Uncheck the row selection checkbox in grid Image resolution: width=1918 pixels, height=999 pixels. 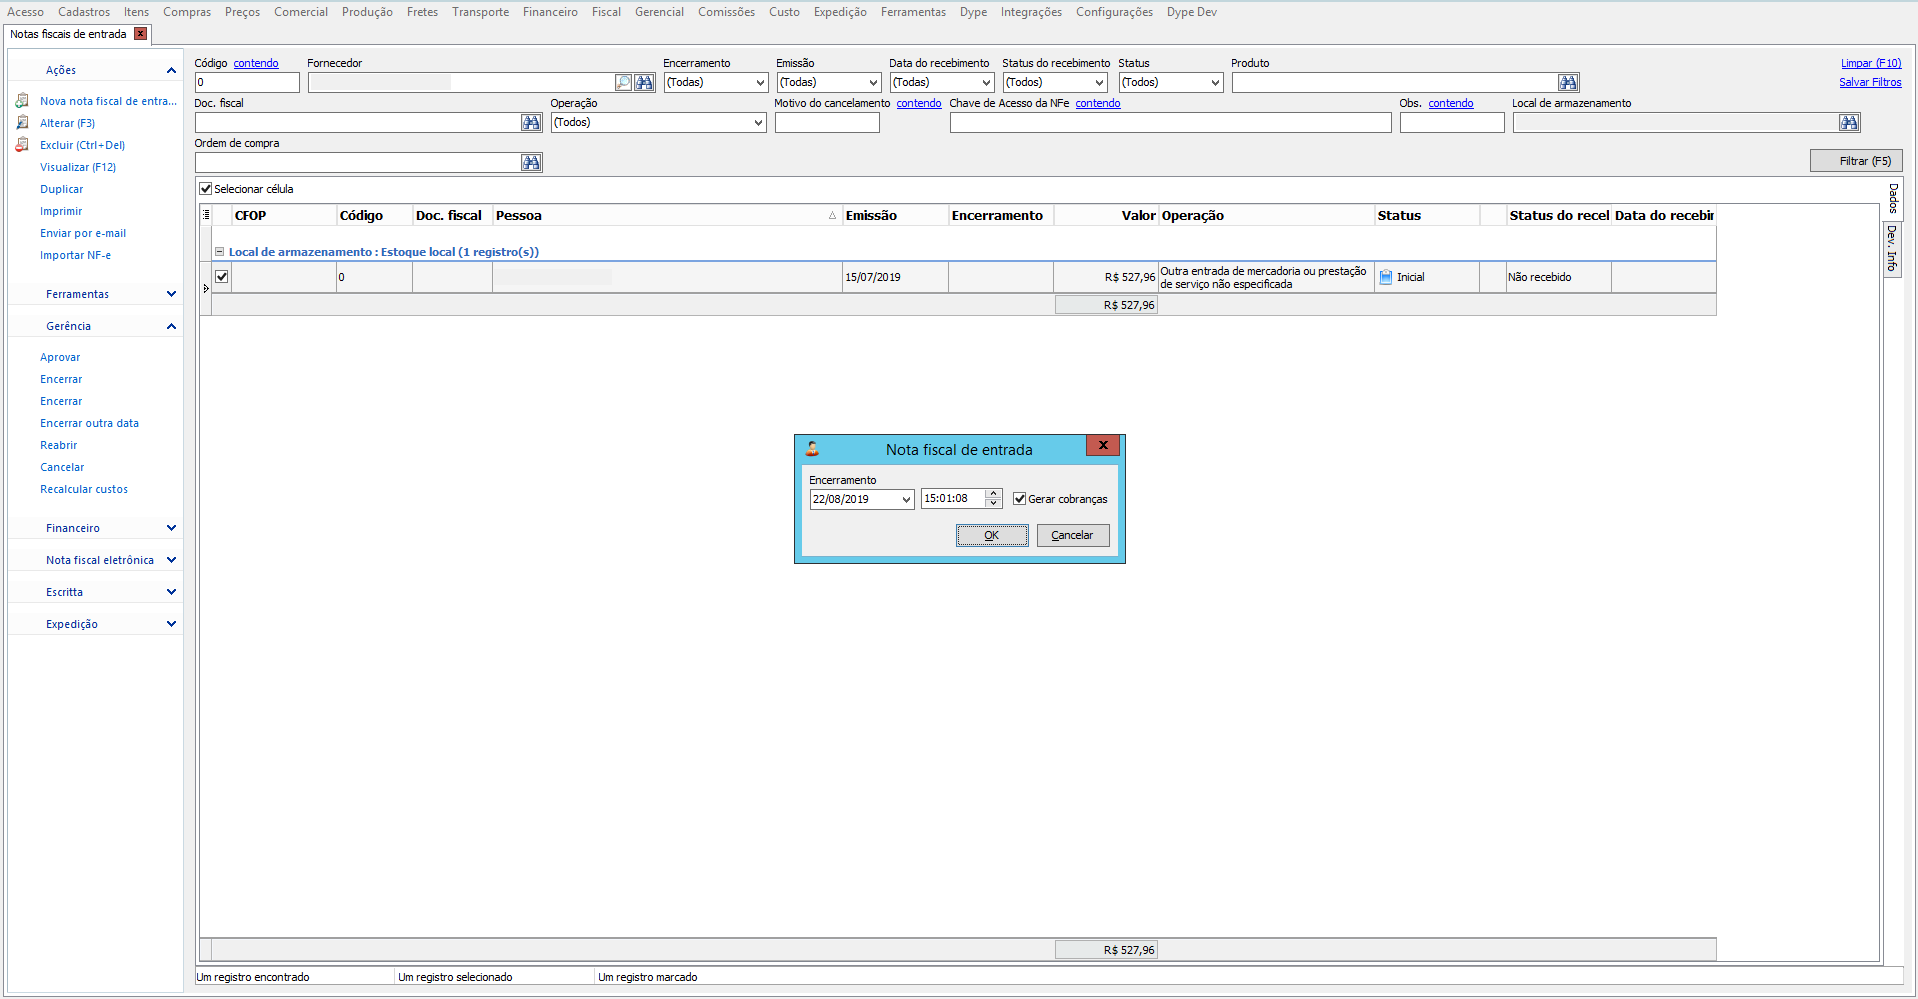222,277
